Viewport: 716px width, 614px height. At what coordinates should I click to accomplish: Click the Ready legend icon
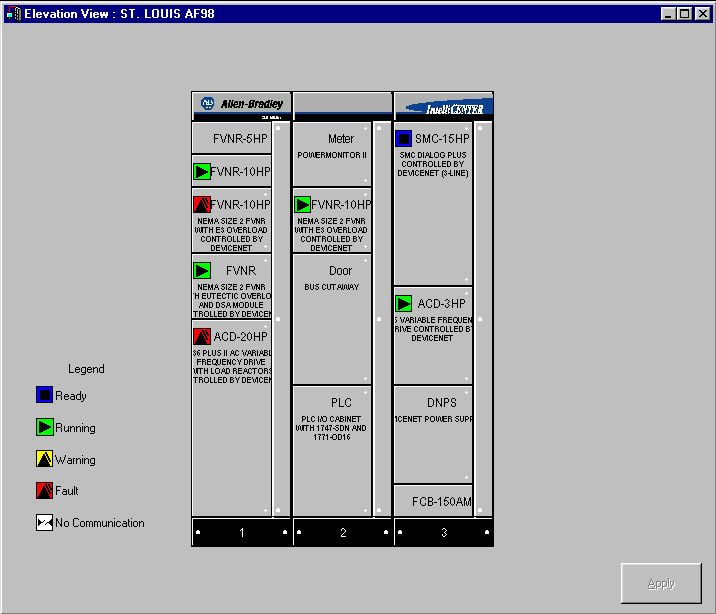(x=44, y=394)
